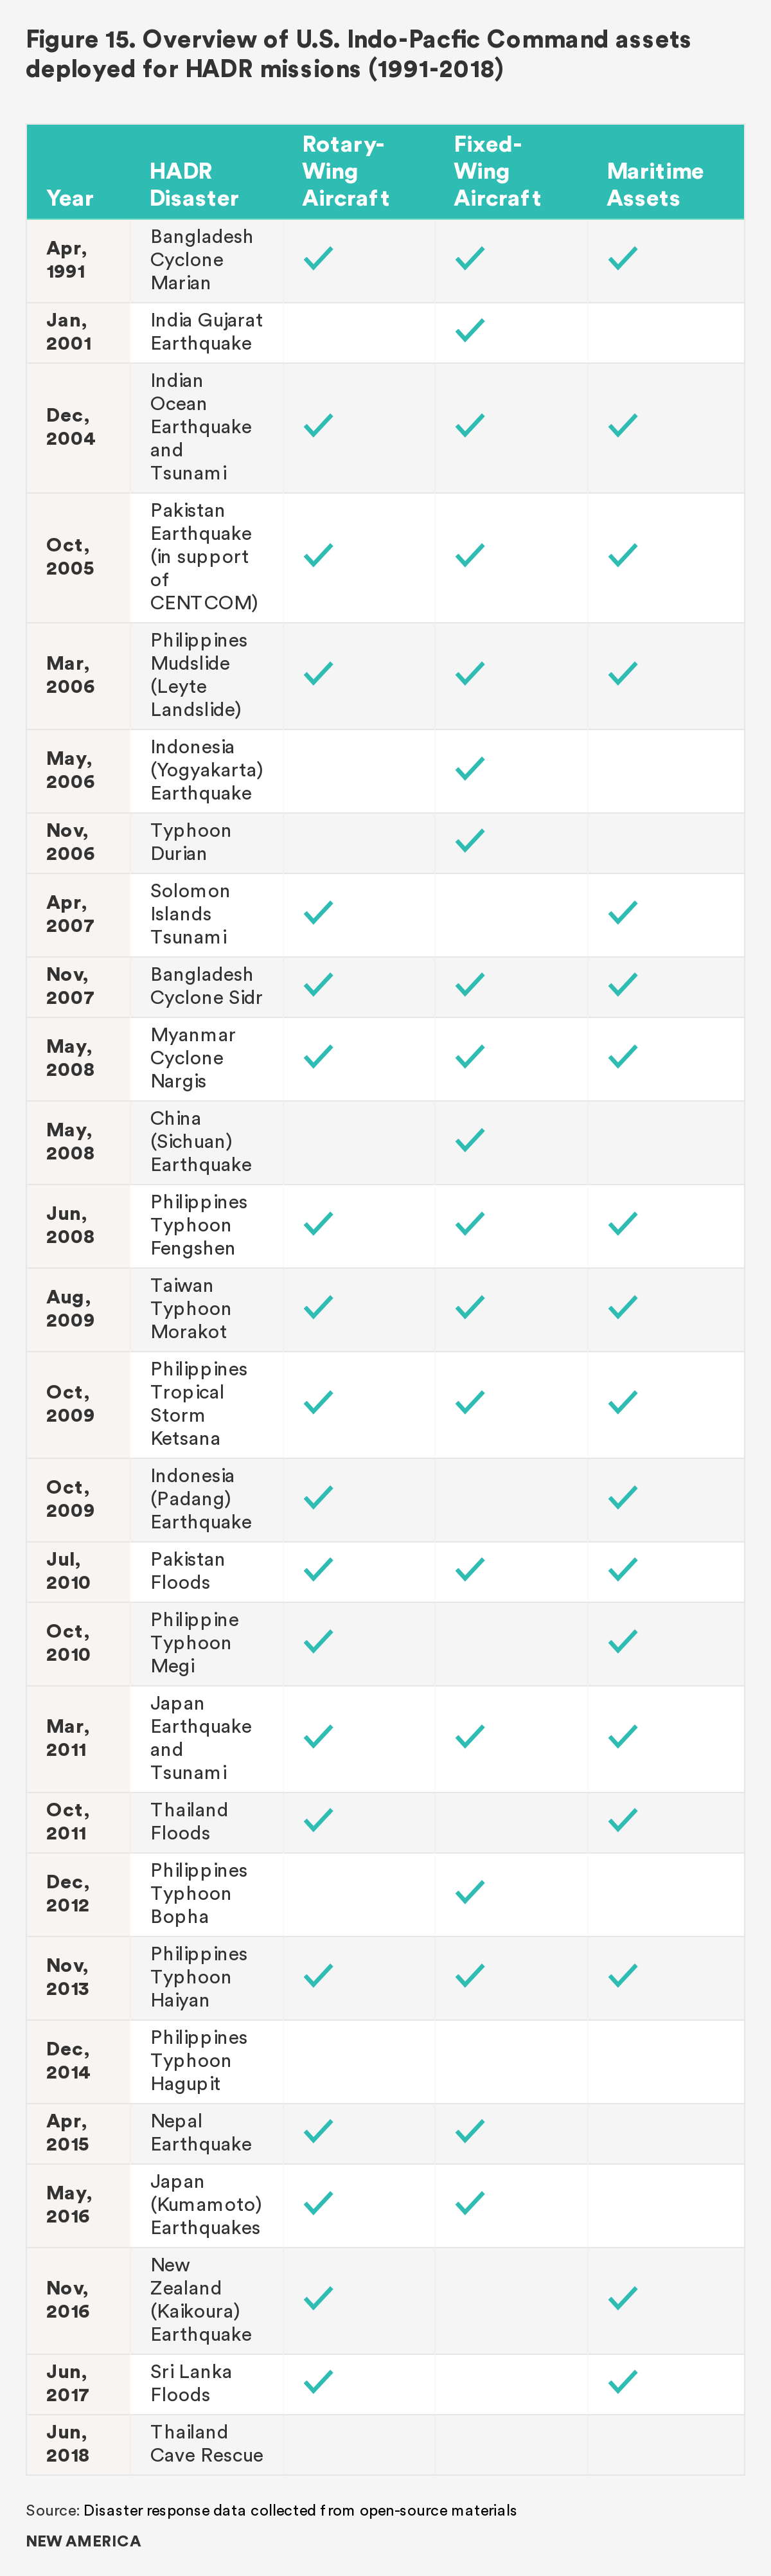Click the Thailand Cave Rescue disaster cell
This screenshot has width=771, height=2576.
(x=206, y=2443)
